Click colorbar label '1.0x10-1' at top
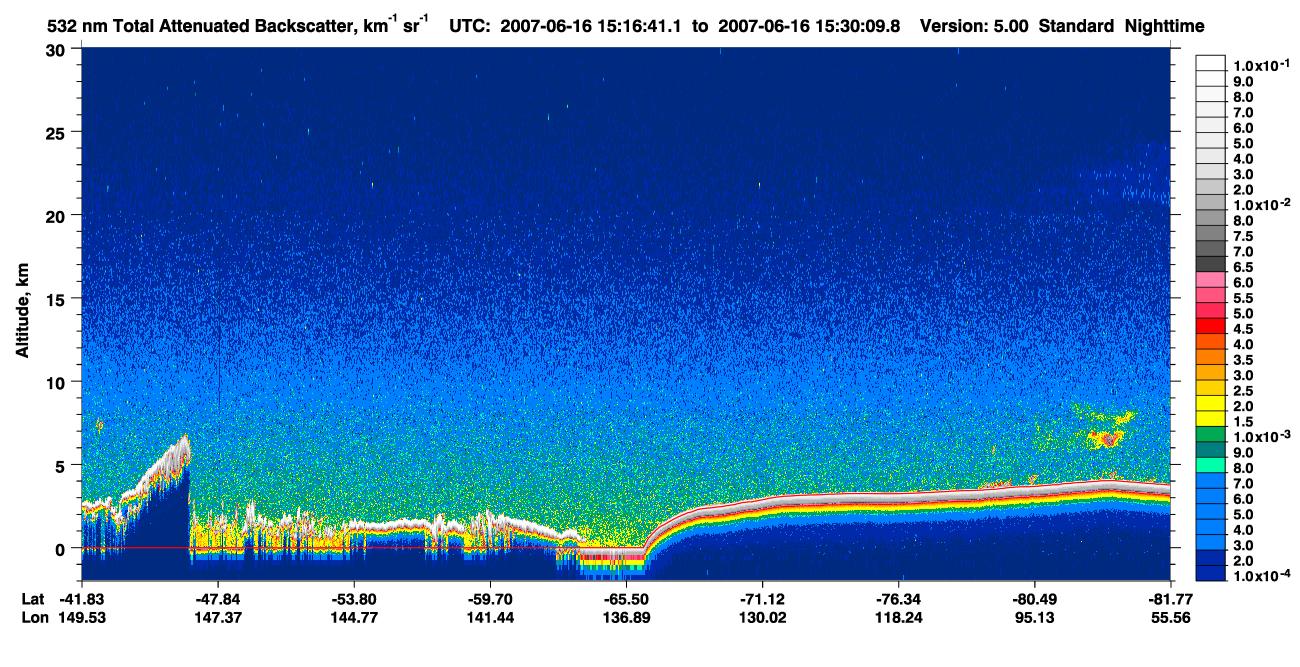This screenshot has height=667, width=1300. pyautogui.click(x=1260, y=64)
